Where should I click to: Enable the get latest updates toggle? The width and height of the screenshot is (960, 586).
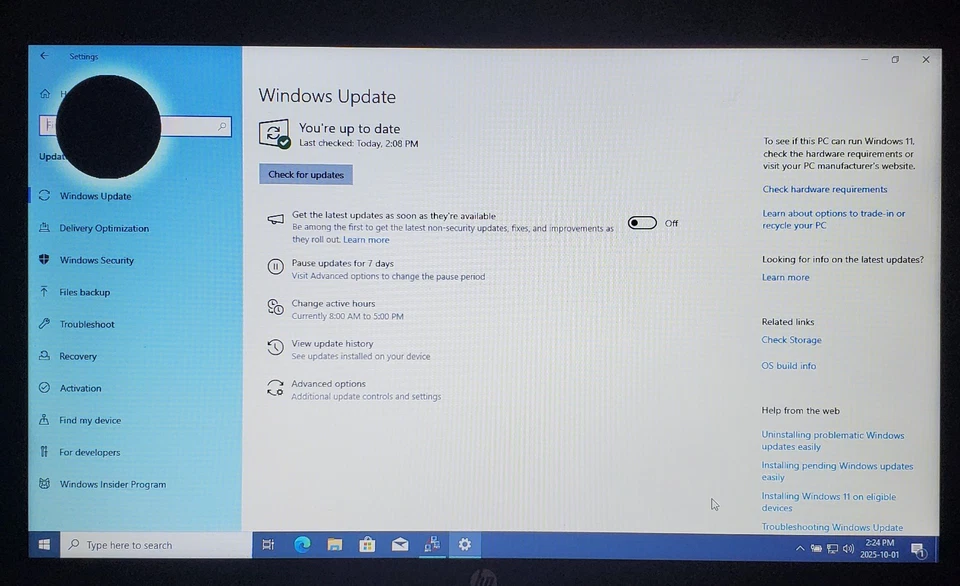[641, 223]
